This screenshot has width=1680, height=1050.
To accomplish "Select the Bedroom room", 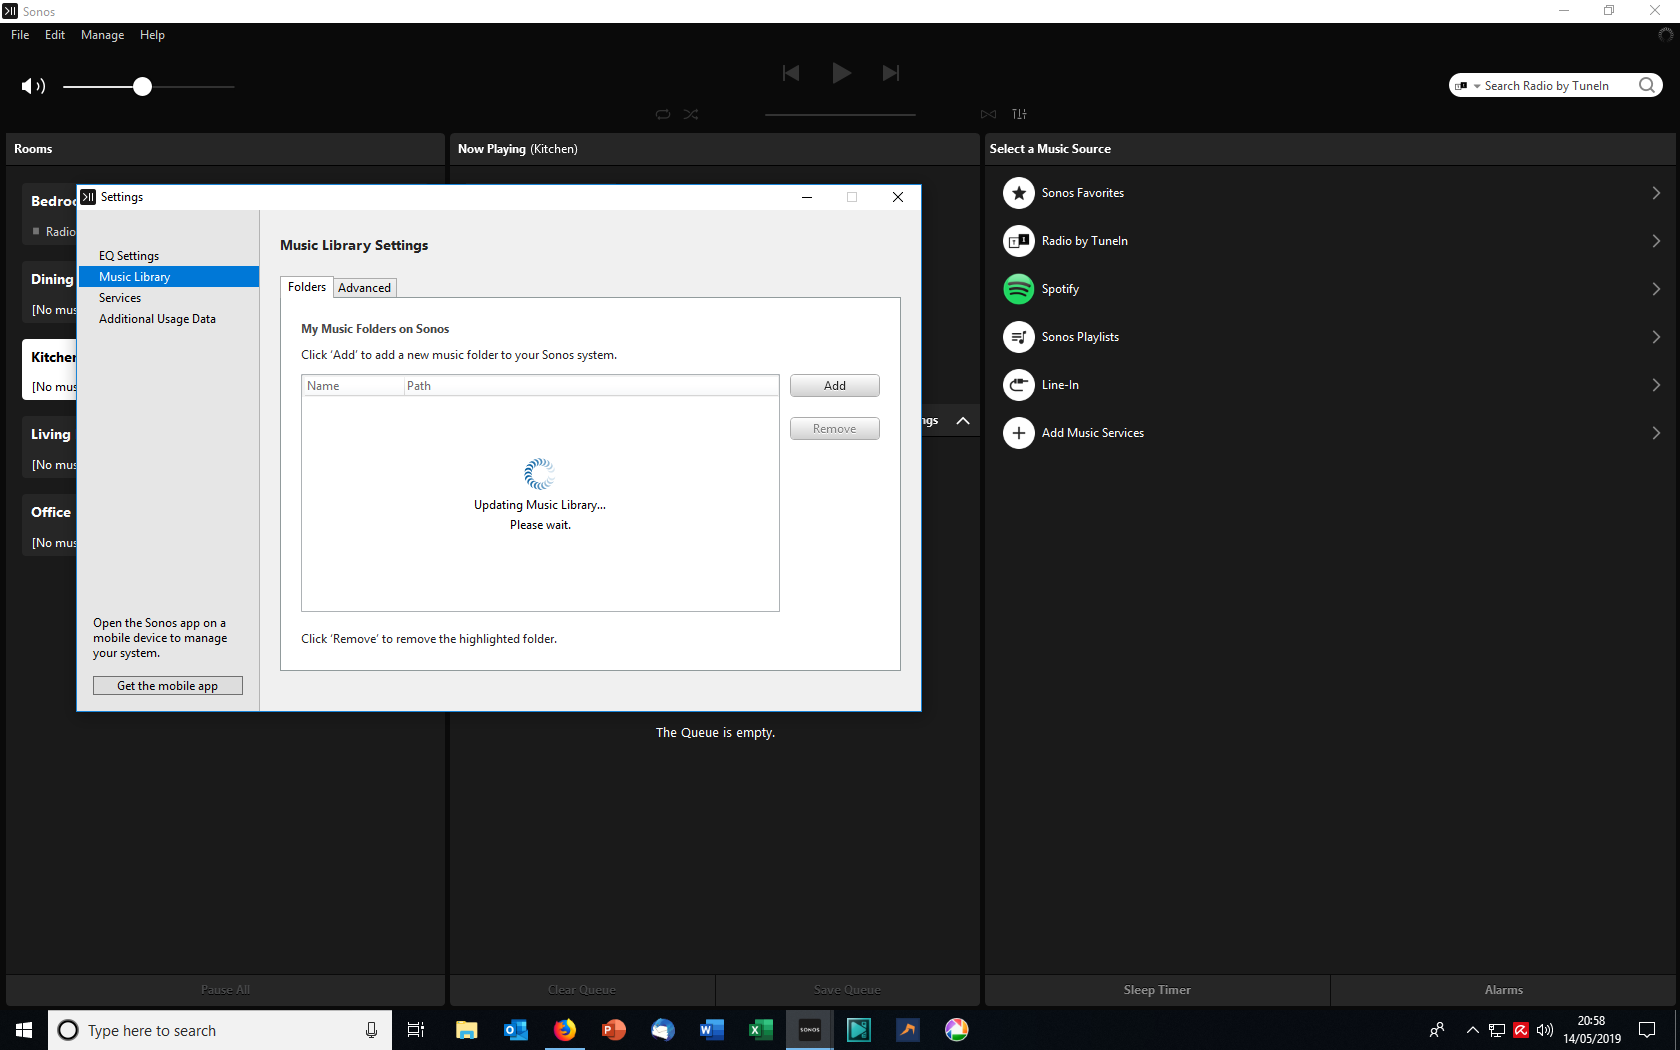I will (49, 214).
